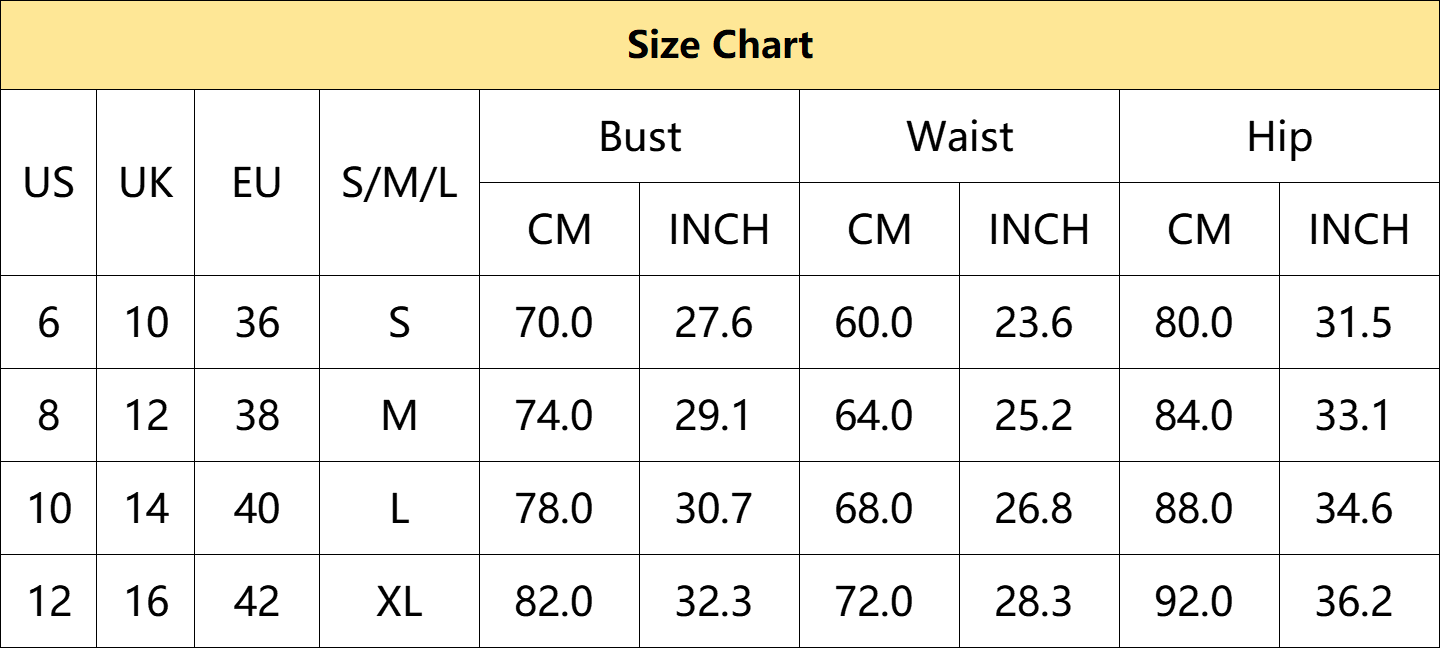Select the size XL cell
This screenshot has height=649, width=1440.
click(x=399, y=601)
